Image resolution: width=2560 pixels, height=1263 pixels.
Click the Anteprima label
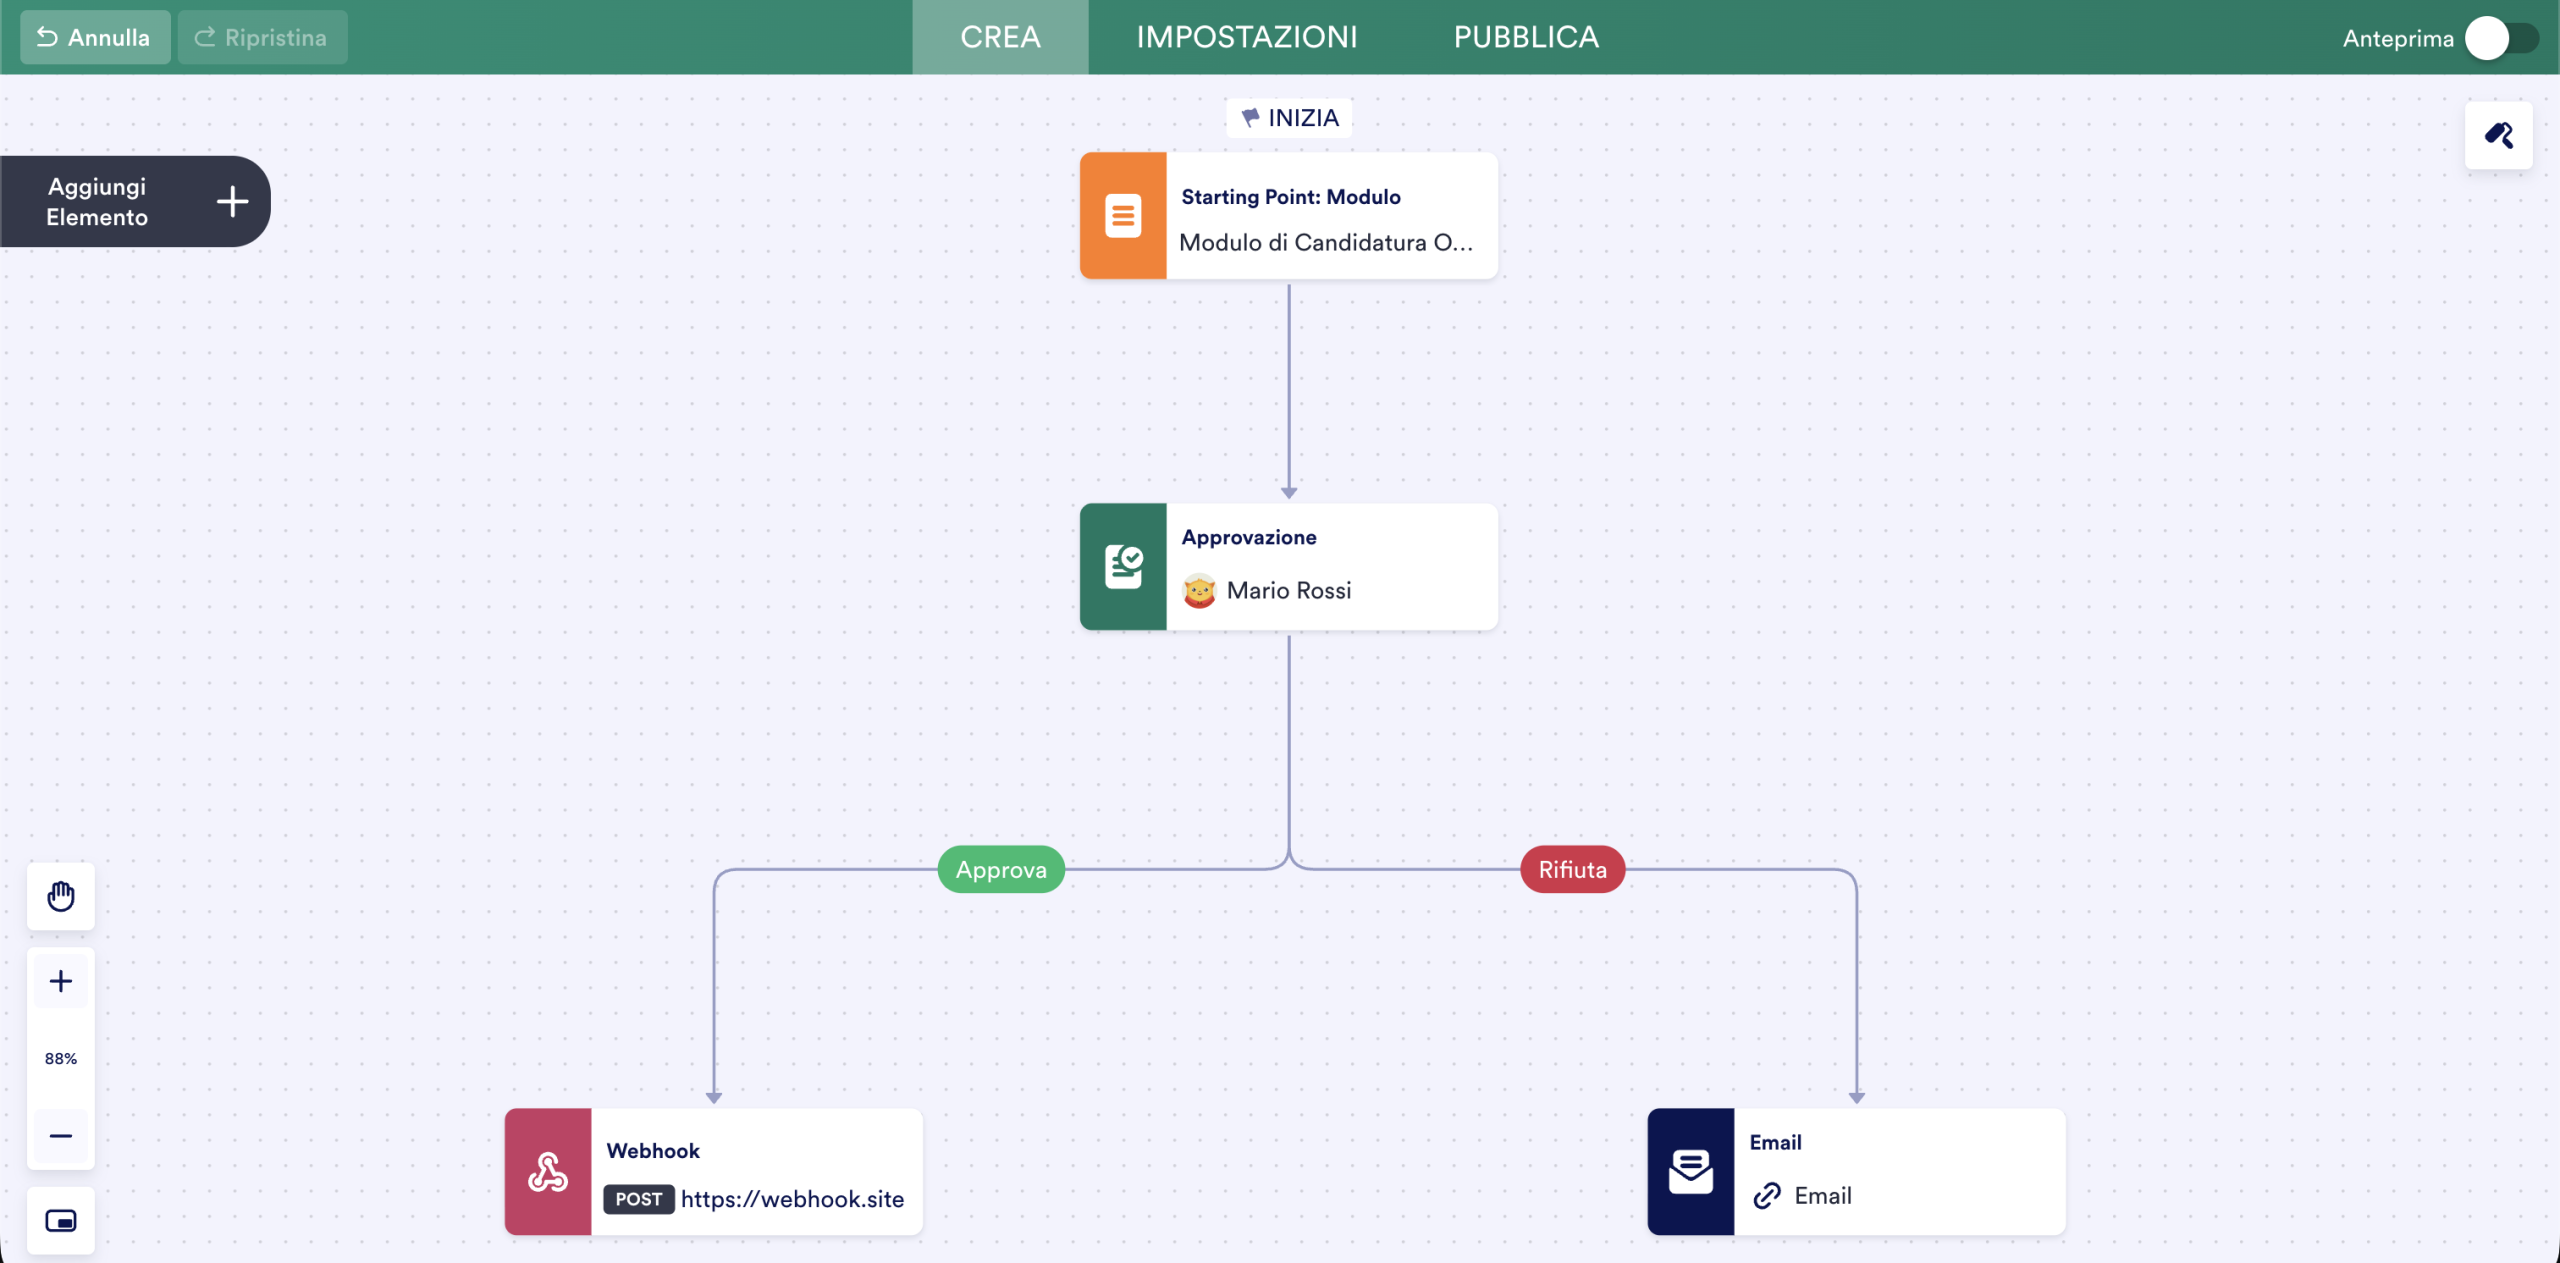[2398, 39]
